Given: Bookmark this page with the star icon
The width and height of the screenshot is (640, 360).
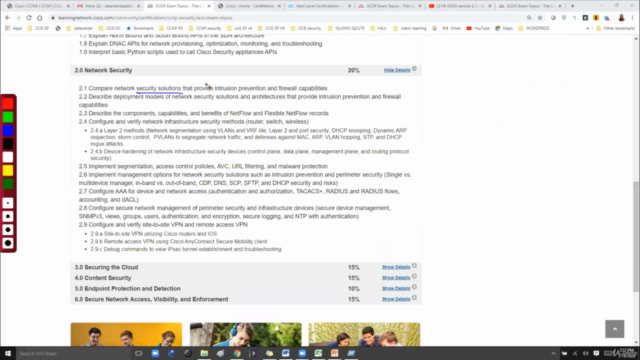Looking at the screenshot, I should coord(540,18).
